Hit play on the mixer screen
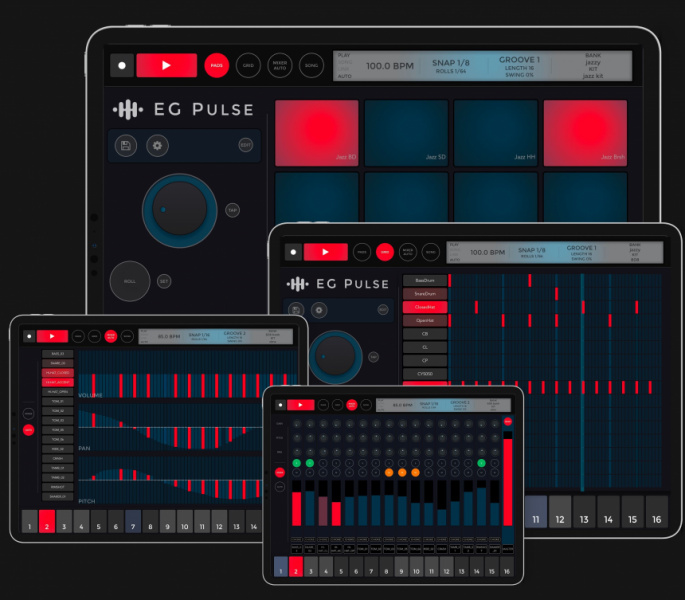 coord(301,405)
